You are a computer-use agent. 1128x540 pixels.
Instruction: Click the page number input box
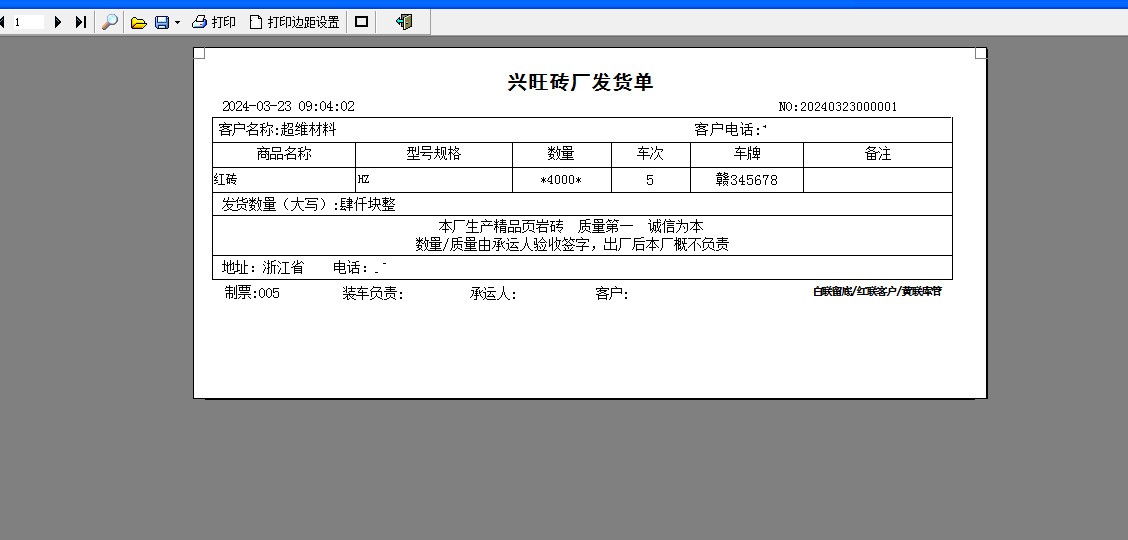click(x=27, y=22)
